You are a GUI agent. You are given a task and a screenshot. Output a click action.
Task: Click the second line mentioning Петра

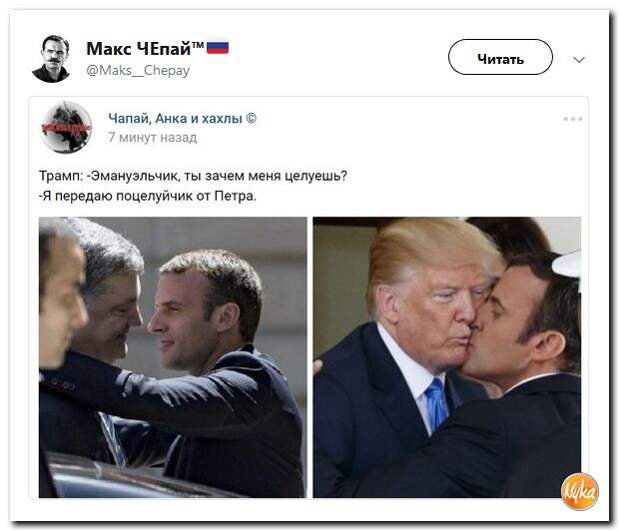148,196
